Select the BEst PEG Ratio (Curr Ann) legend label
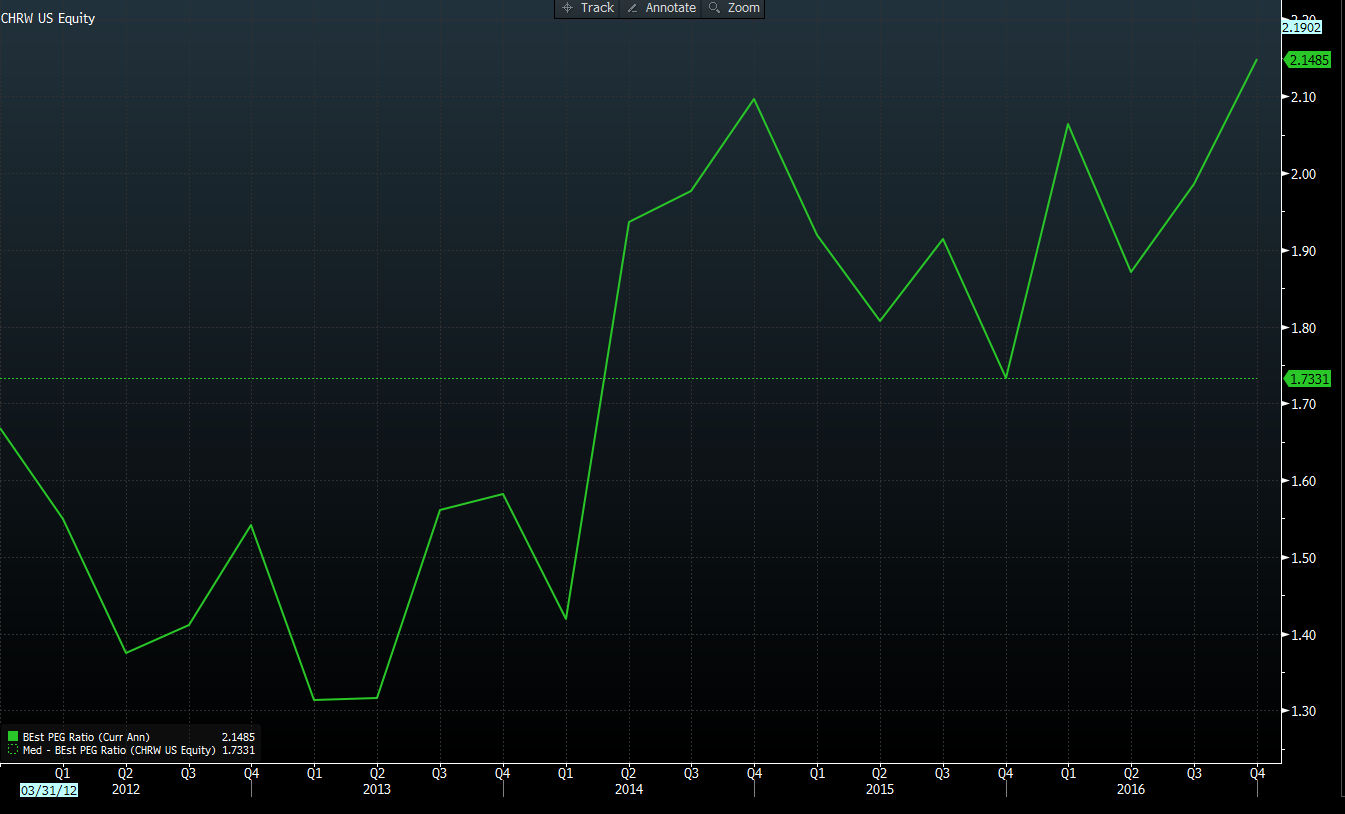 [86, 737]
